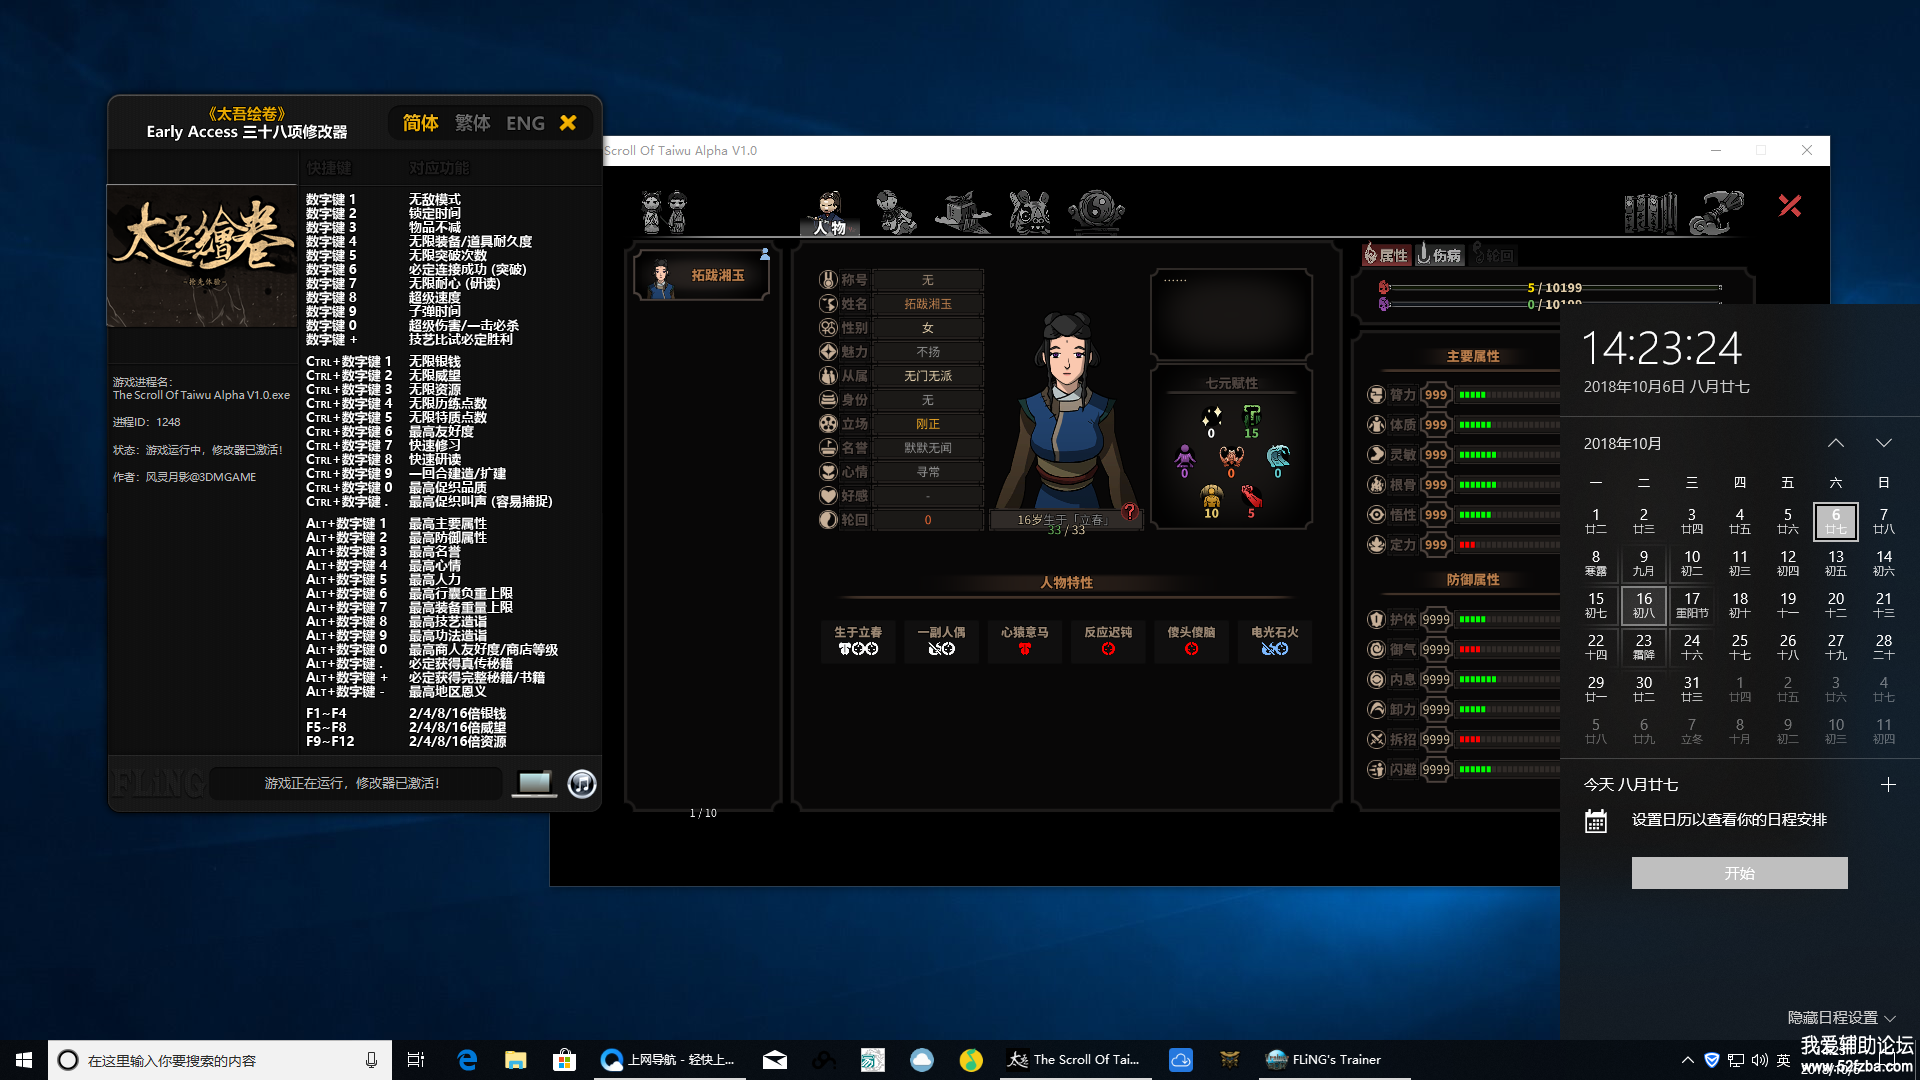Open the two-characters party icon
Screen dimensions: 1920x1080
[x=664, y=212]
